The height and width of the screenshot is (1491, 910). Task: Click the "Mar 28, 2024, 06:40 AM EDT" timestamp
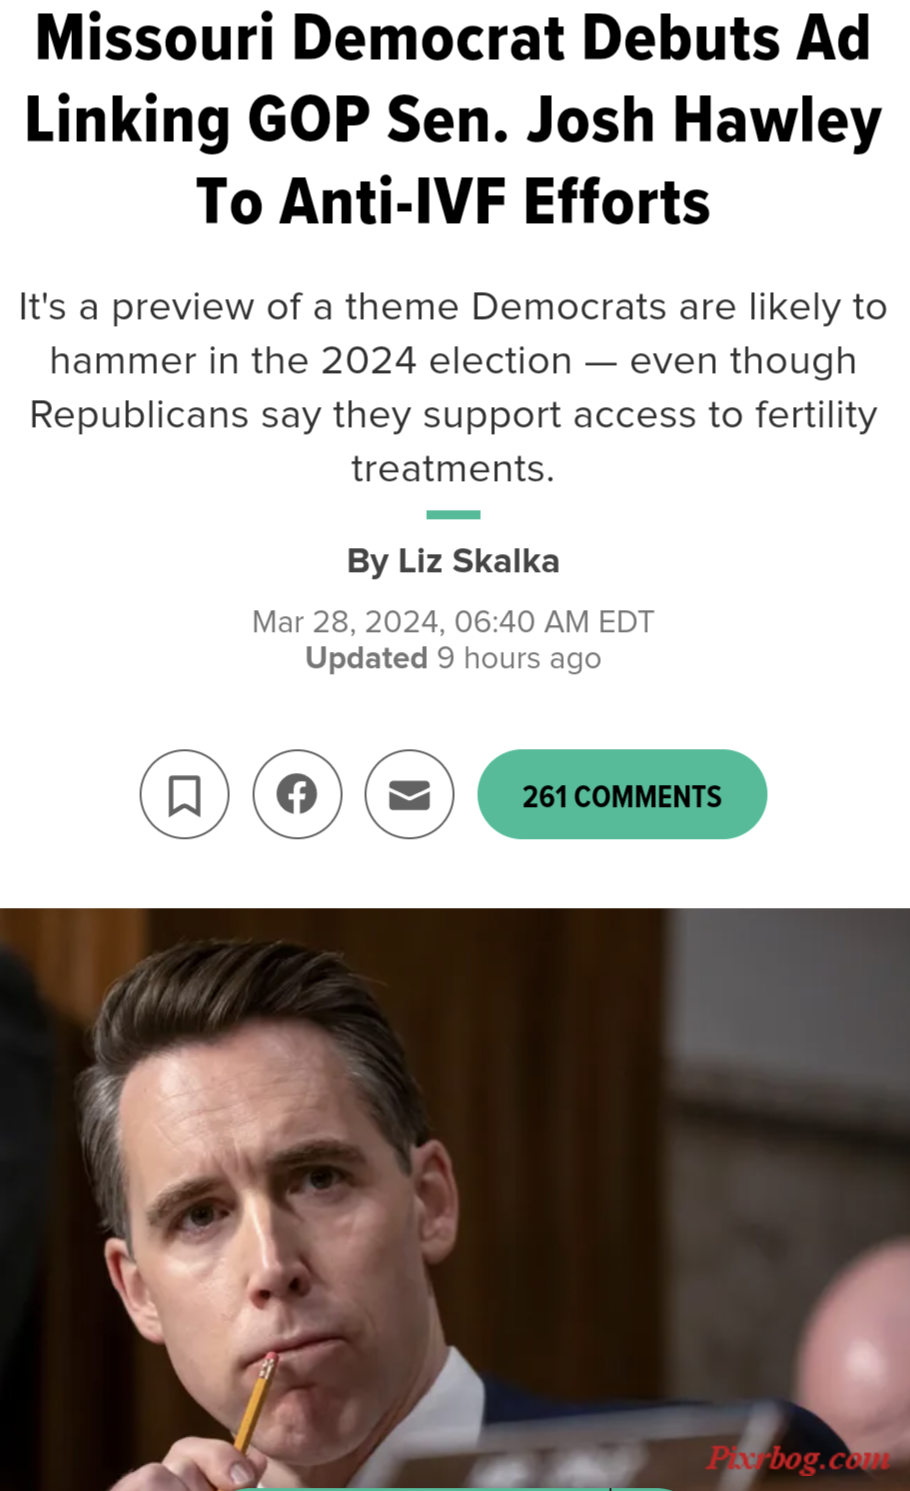coord(453,622)
